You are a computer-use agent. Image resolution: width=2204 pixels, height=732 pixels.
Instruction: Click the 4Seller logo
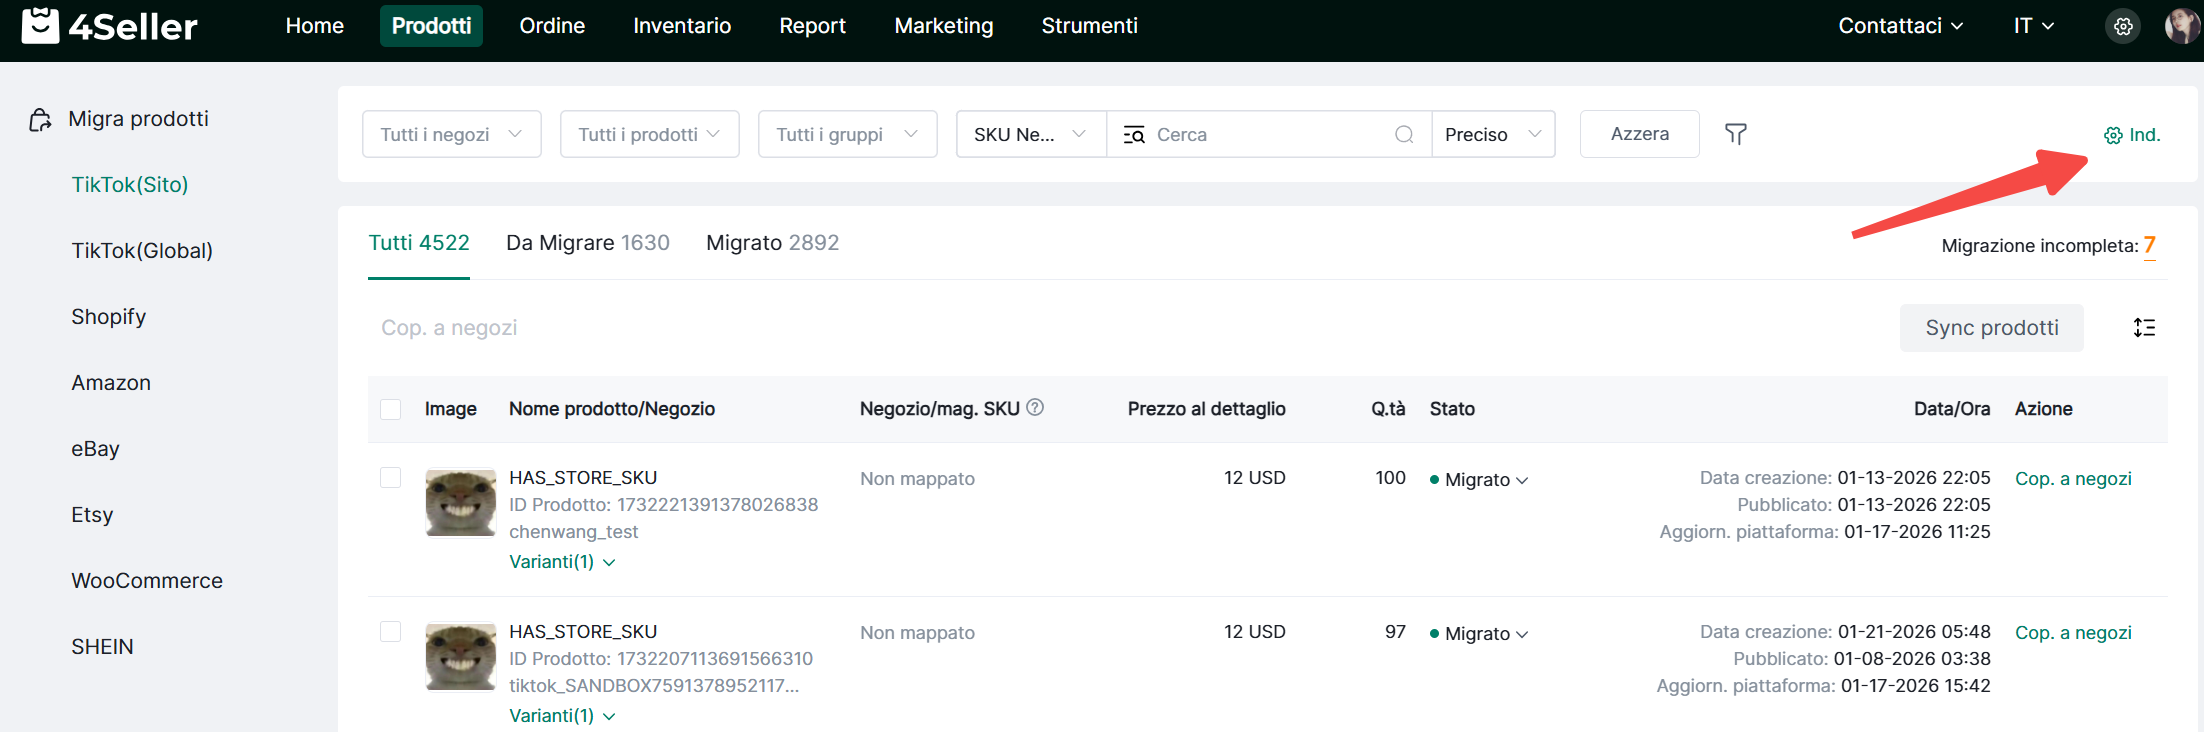[110, 26]
